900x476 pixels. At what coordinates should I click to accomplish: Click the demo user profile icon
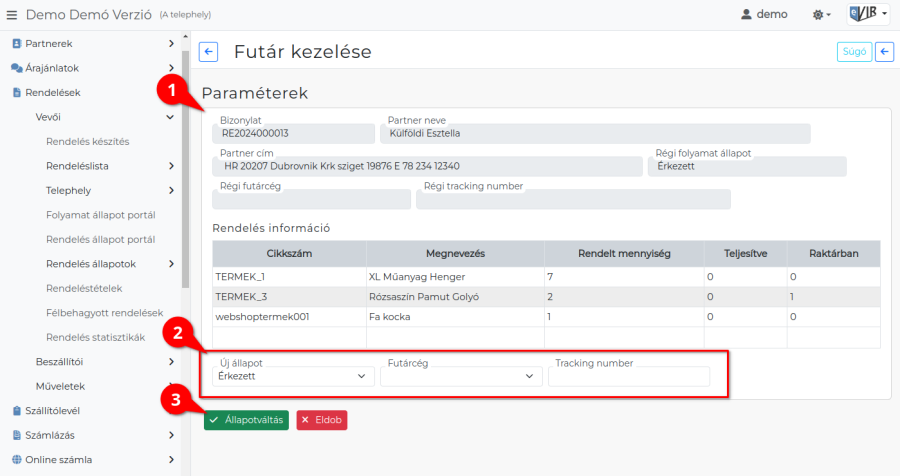pos(745,15)
